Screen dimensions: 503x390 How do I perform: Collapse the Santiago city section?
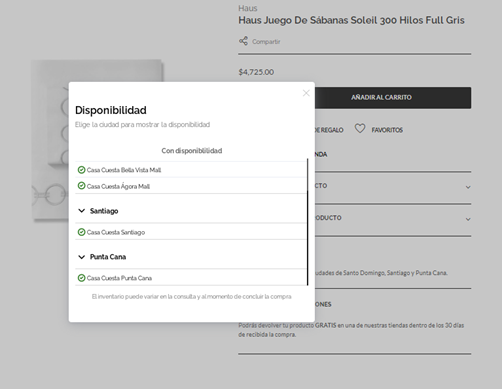pos(82,211)
